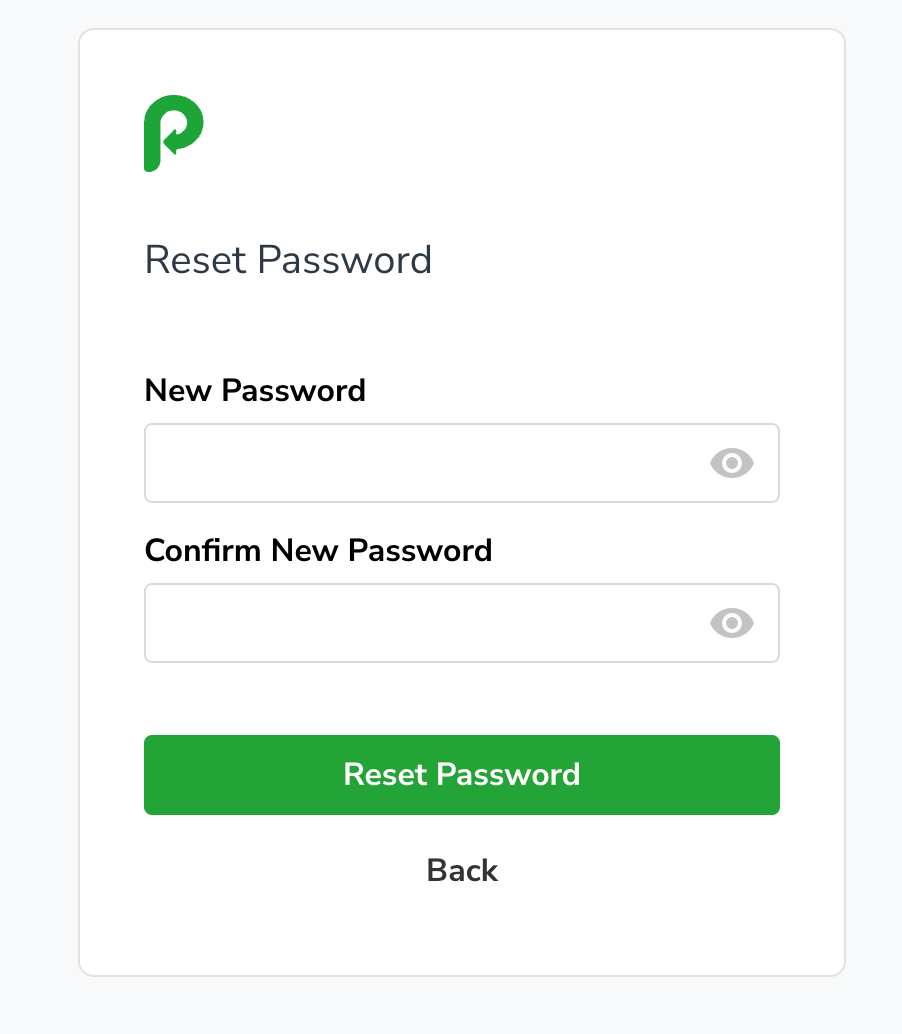Click the green Reset Password button
The image size is (902, 1034).
[462, 775]
